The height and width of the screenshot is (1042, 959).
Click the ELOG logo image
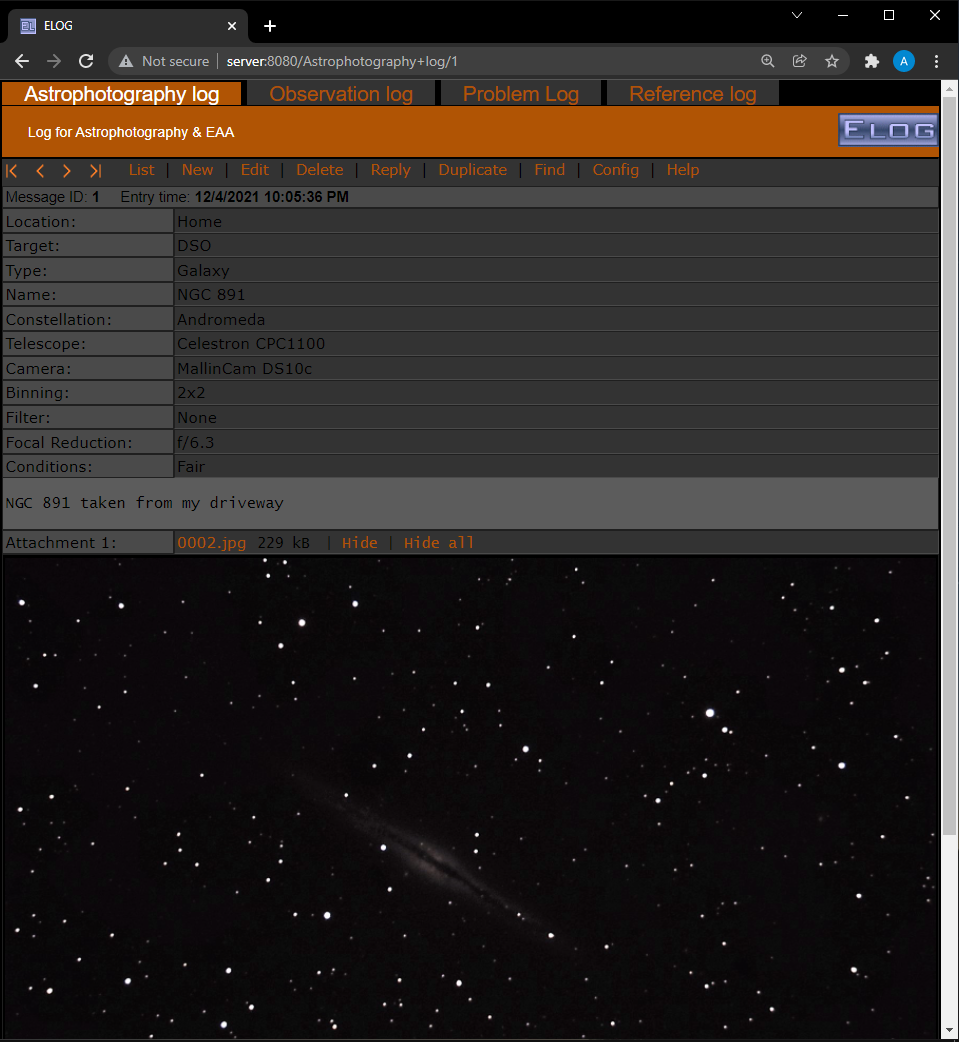pos(888,130)
